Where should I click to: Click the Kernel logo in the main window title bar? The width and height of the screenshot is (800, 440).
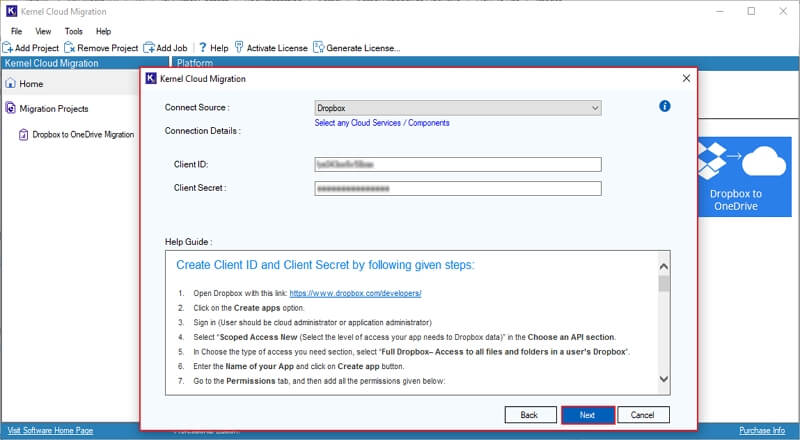[x=11, y=11]
